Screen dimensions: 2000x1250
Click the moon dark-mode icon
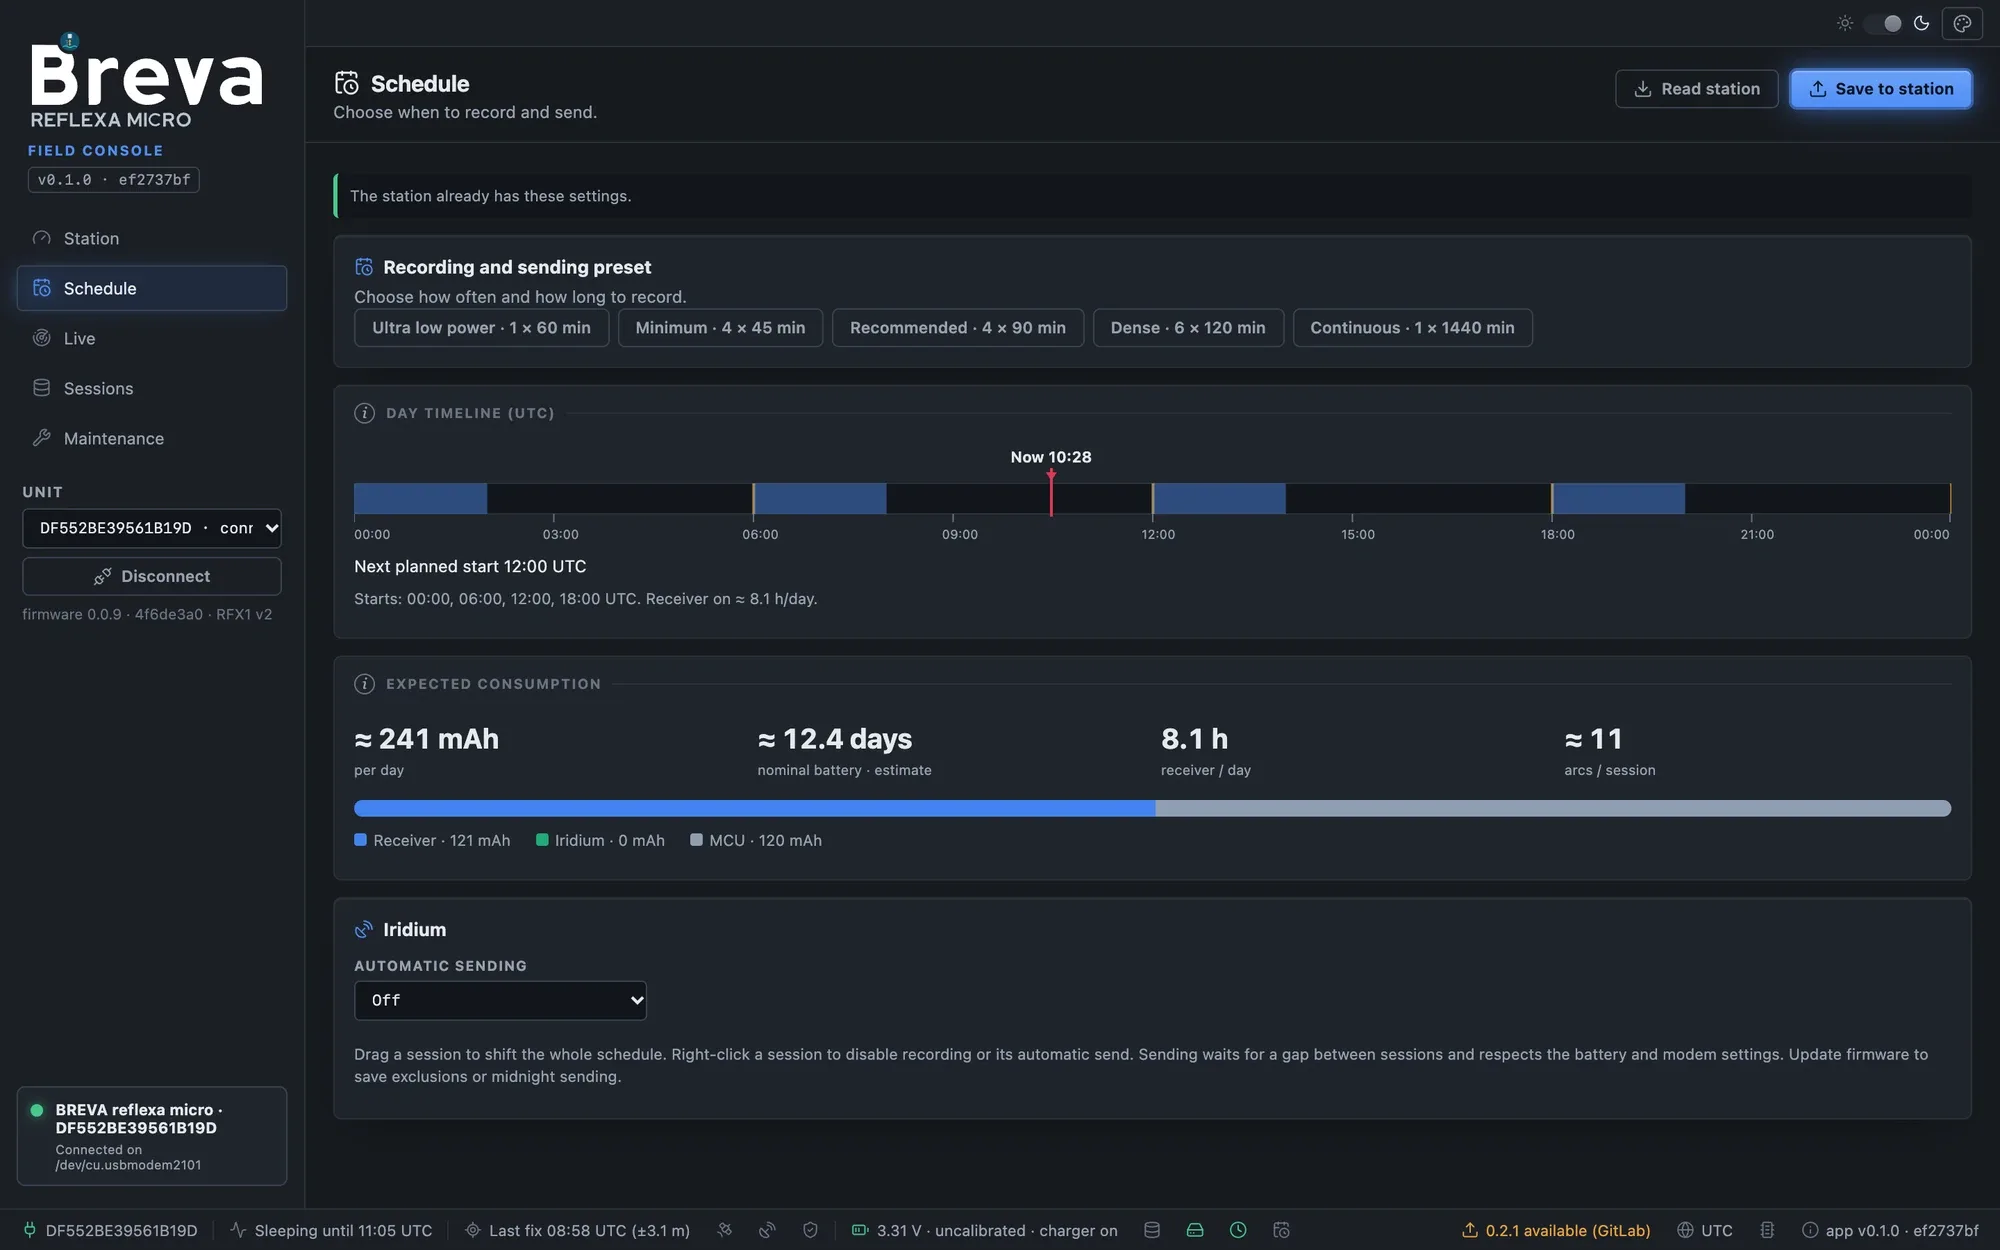pos(1921,23)
